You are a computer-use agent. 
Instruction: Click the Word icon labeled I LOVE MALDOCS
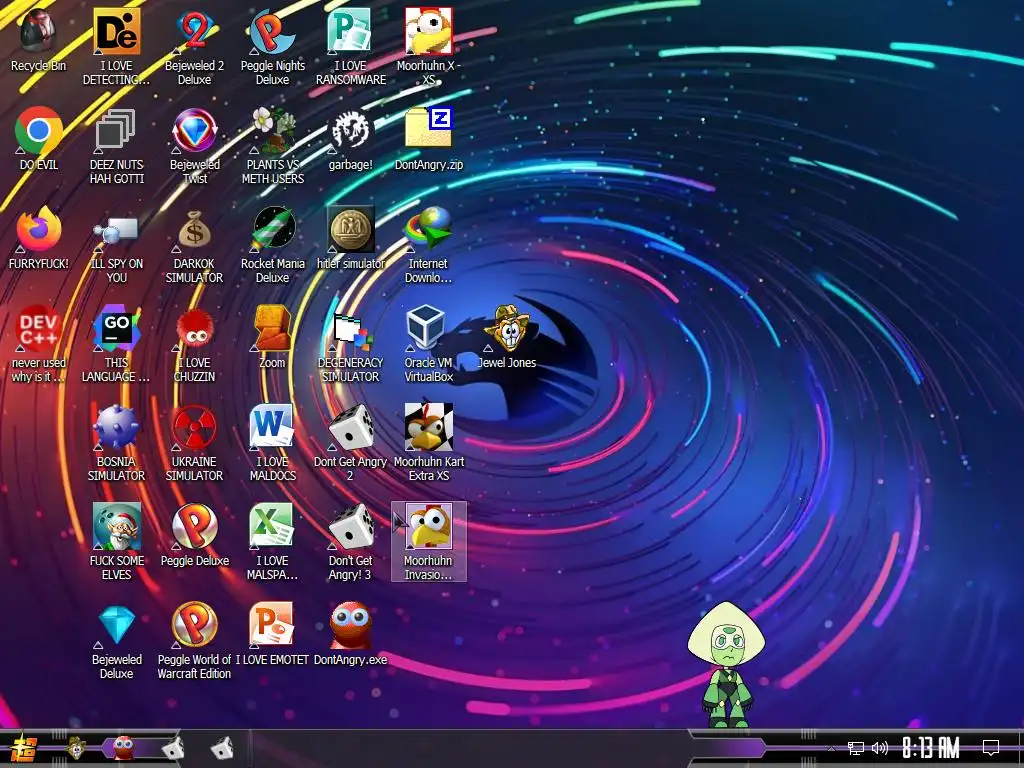[x=272, y=443]
